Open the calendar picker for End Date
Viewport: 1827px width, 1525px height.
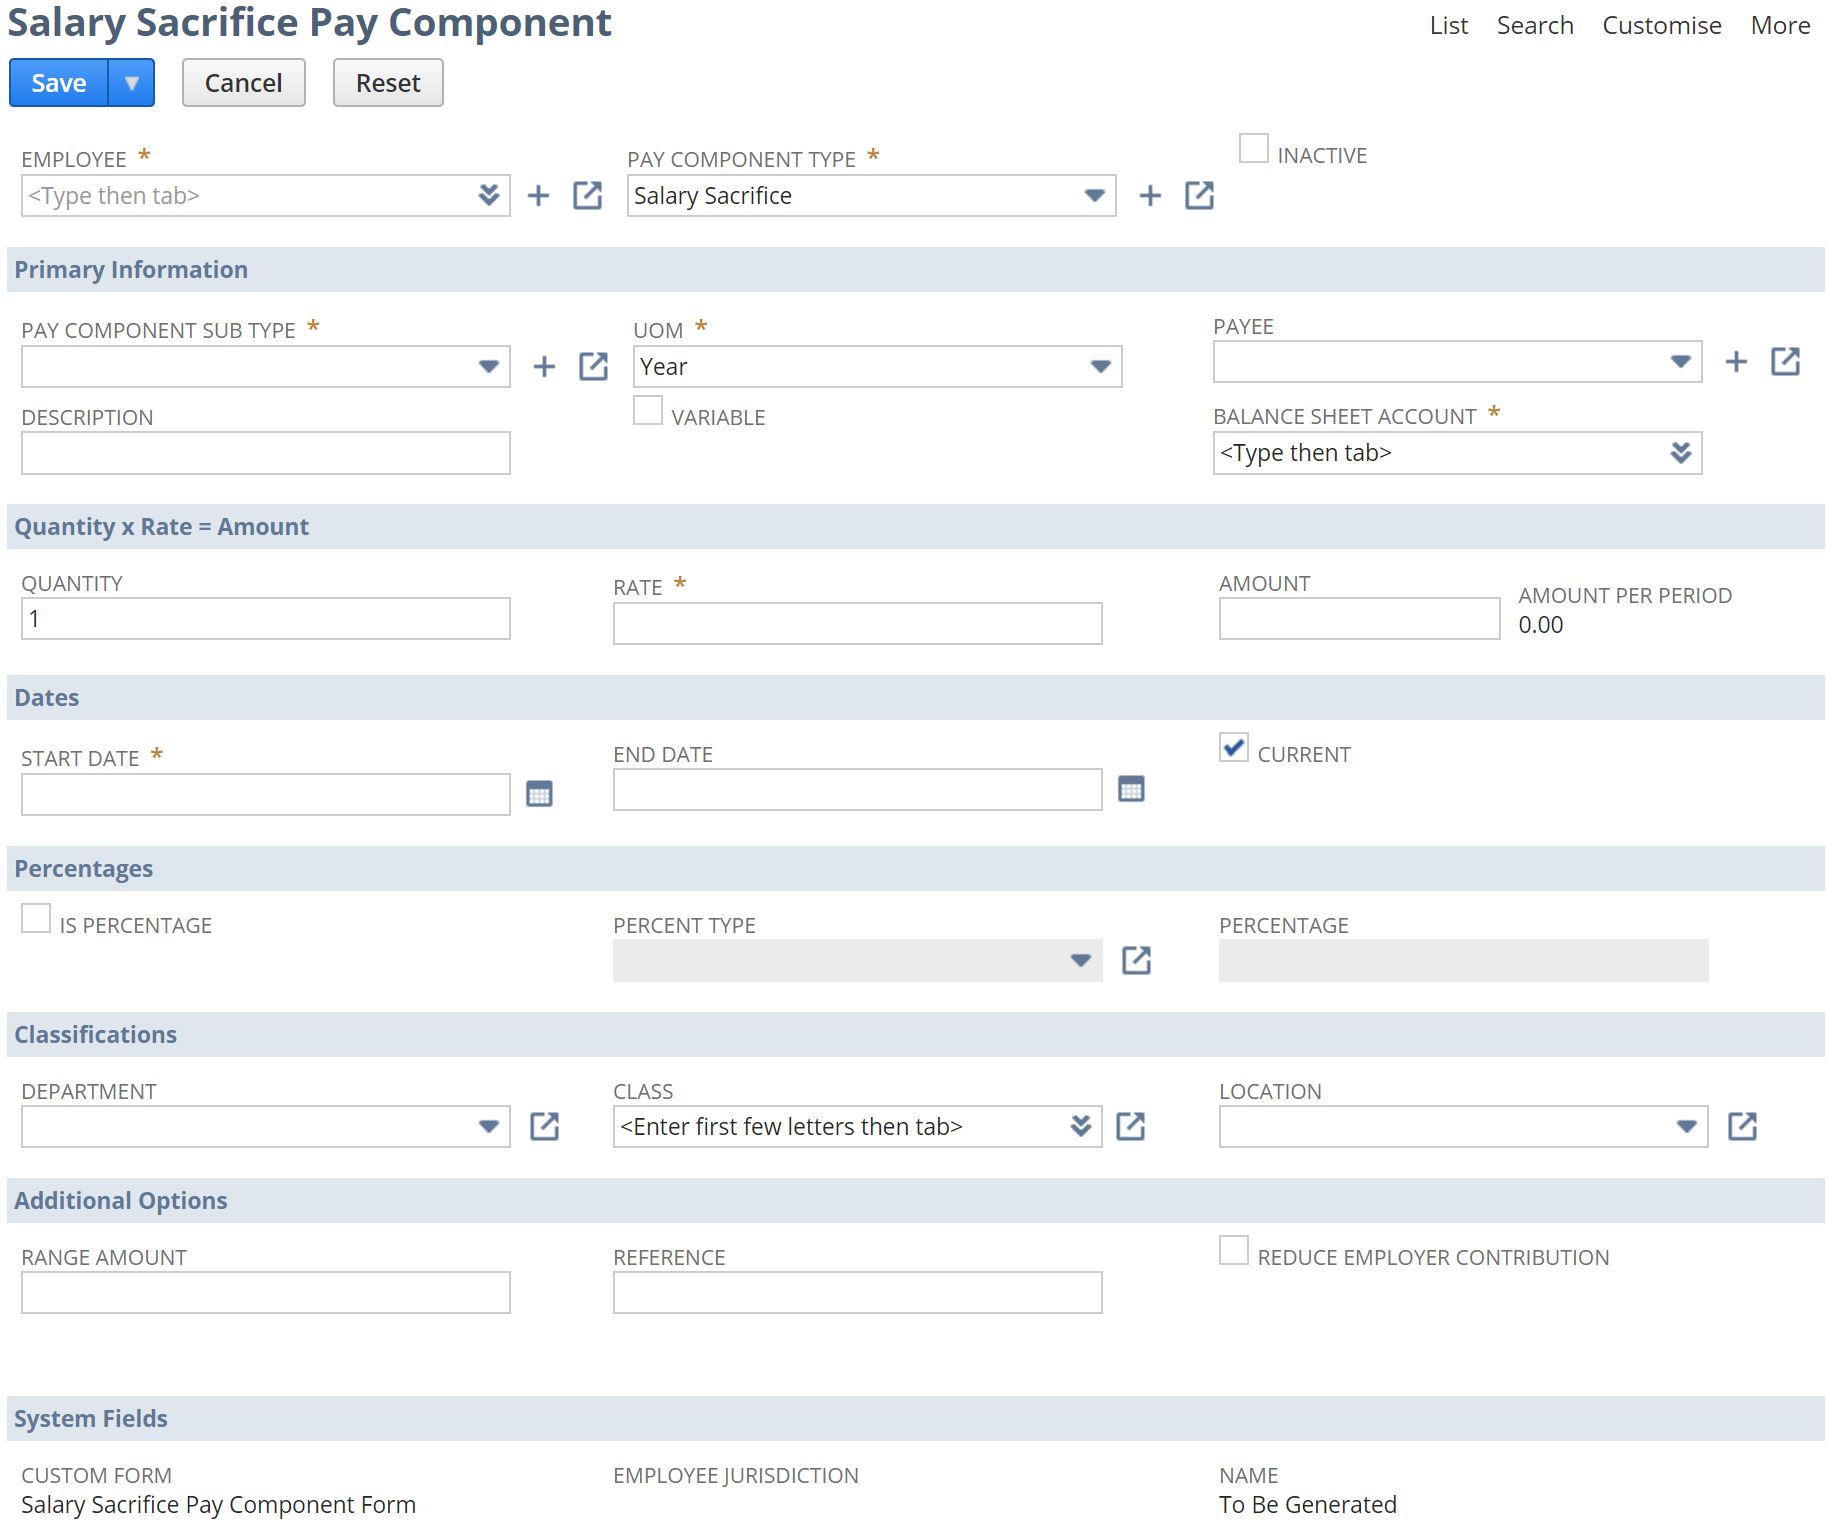tap(1131, 789)
